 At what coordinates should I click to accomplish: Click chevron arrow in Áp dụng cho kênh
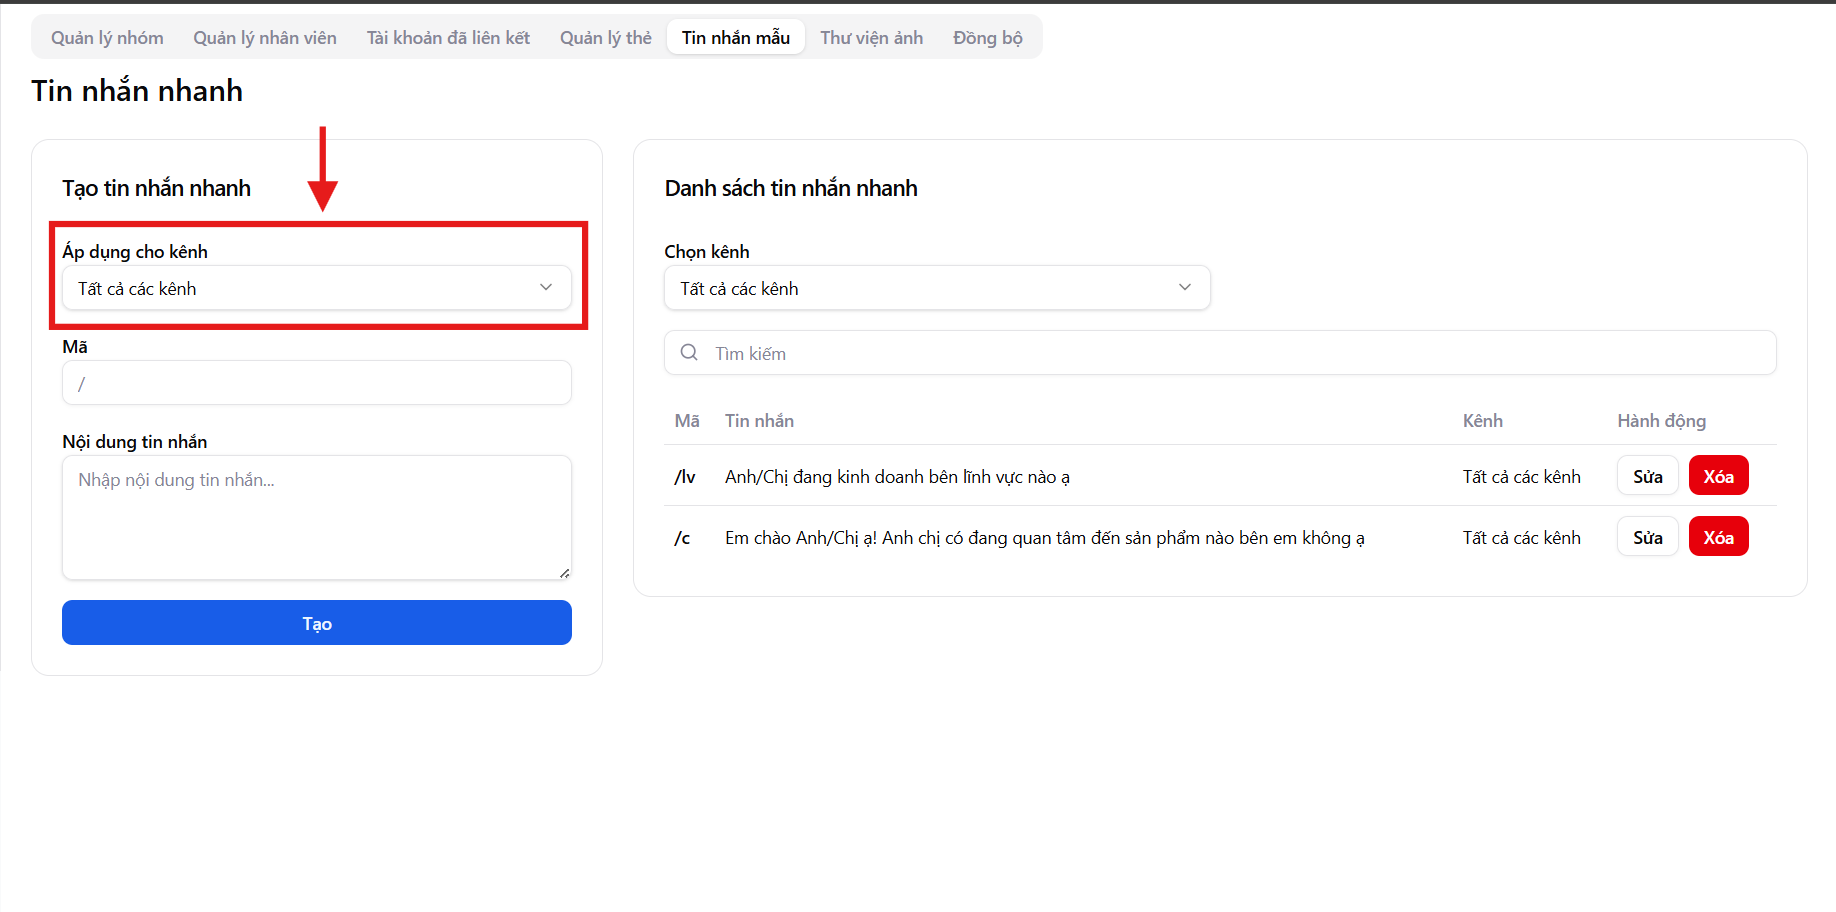click(x=546, y=288)
